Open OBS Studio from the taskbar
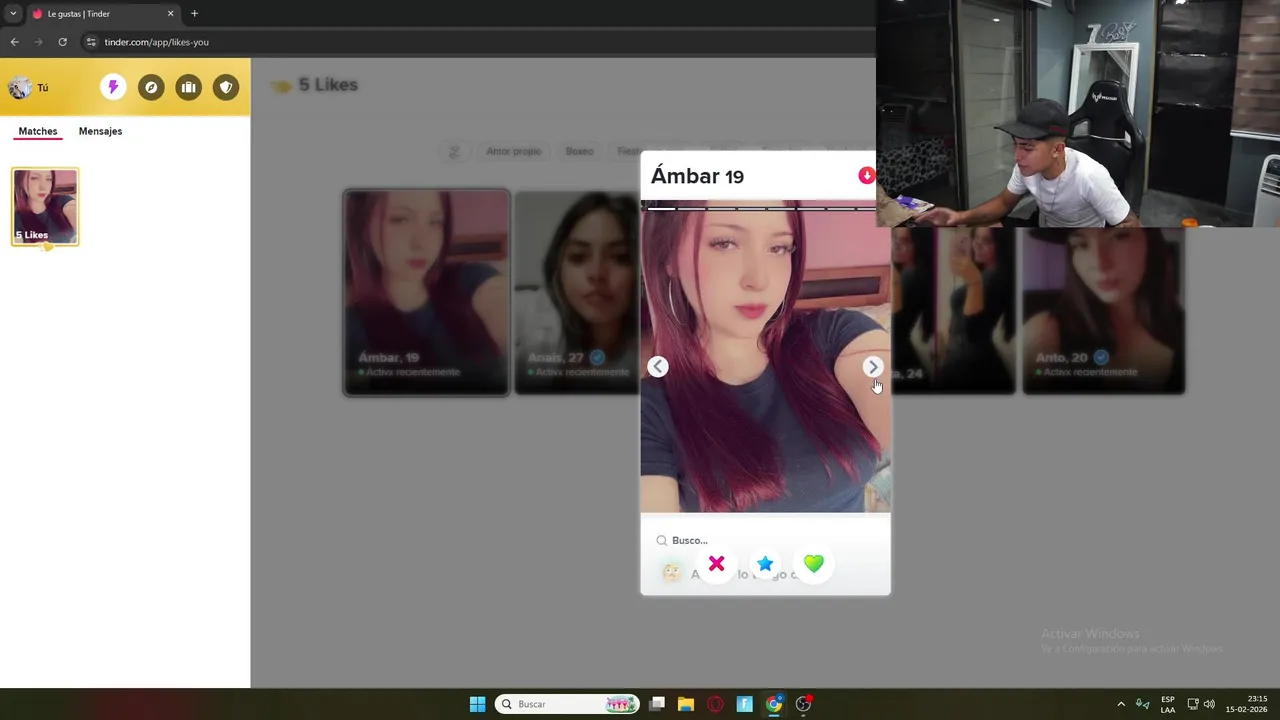Viewport: 1280px width, 720px height. (x=803, y=704)
